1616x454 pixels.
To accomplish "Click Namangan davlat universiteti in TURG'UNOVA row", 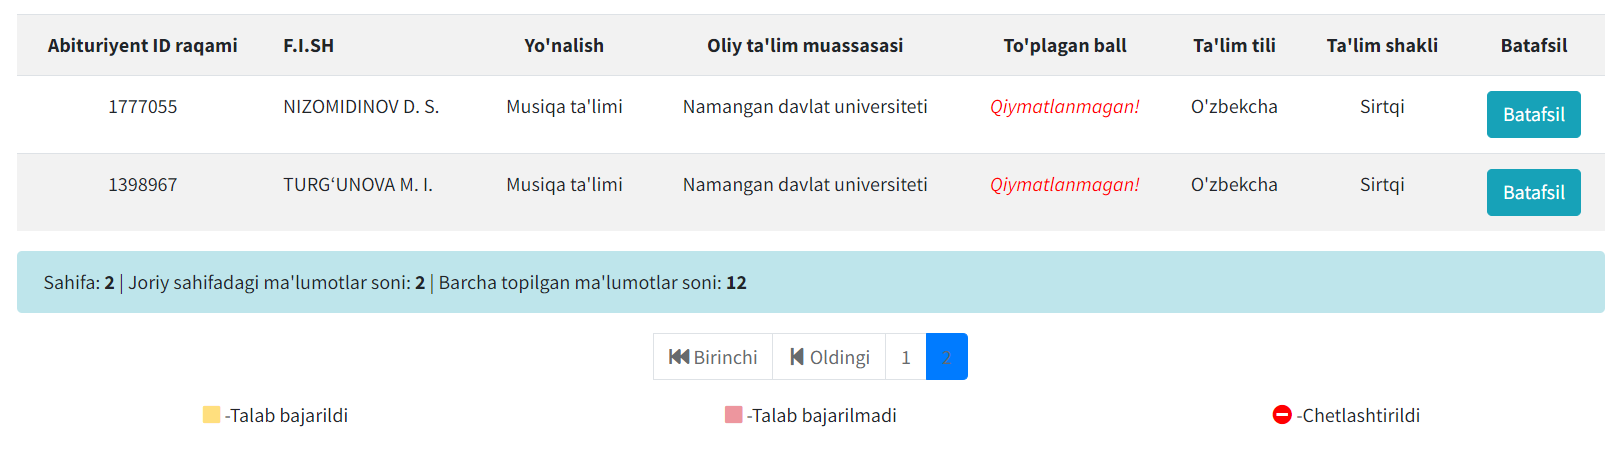I will [x=805, y=185].
